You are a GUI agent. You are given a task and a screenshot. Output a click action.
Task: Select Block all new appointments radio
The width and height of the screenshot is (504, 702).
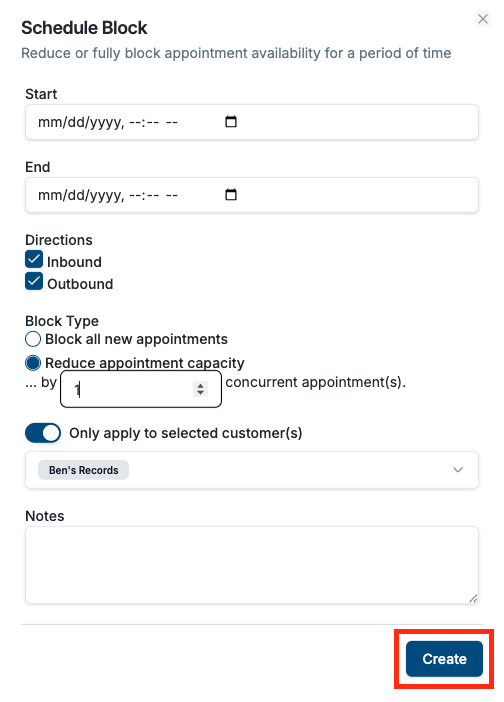point(33,339)
